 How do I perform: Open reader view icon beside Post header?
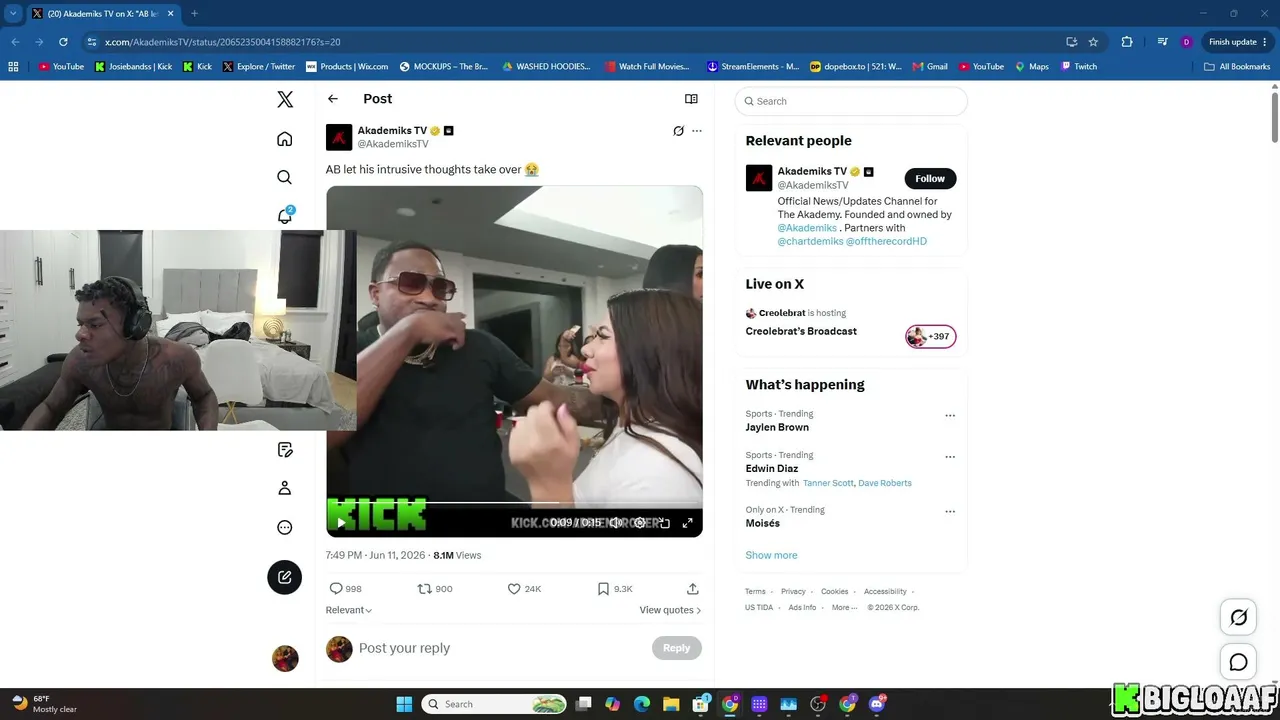(x=691, y=99)
